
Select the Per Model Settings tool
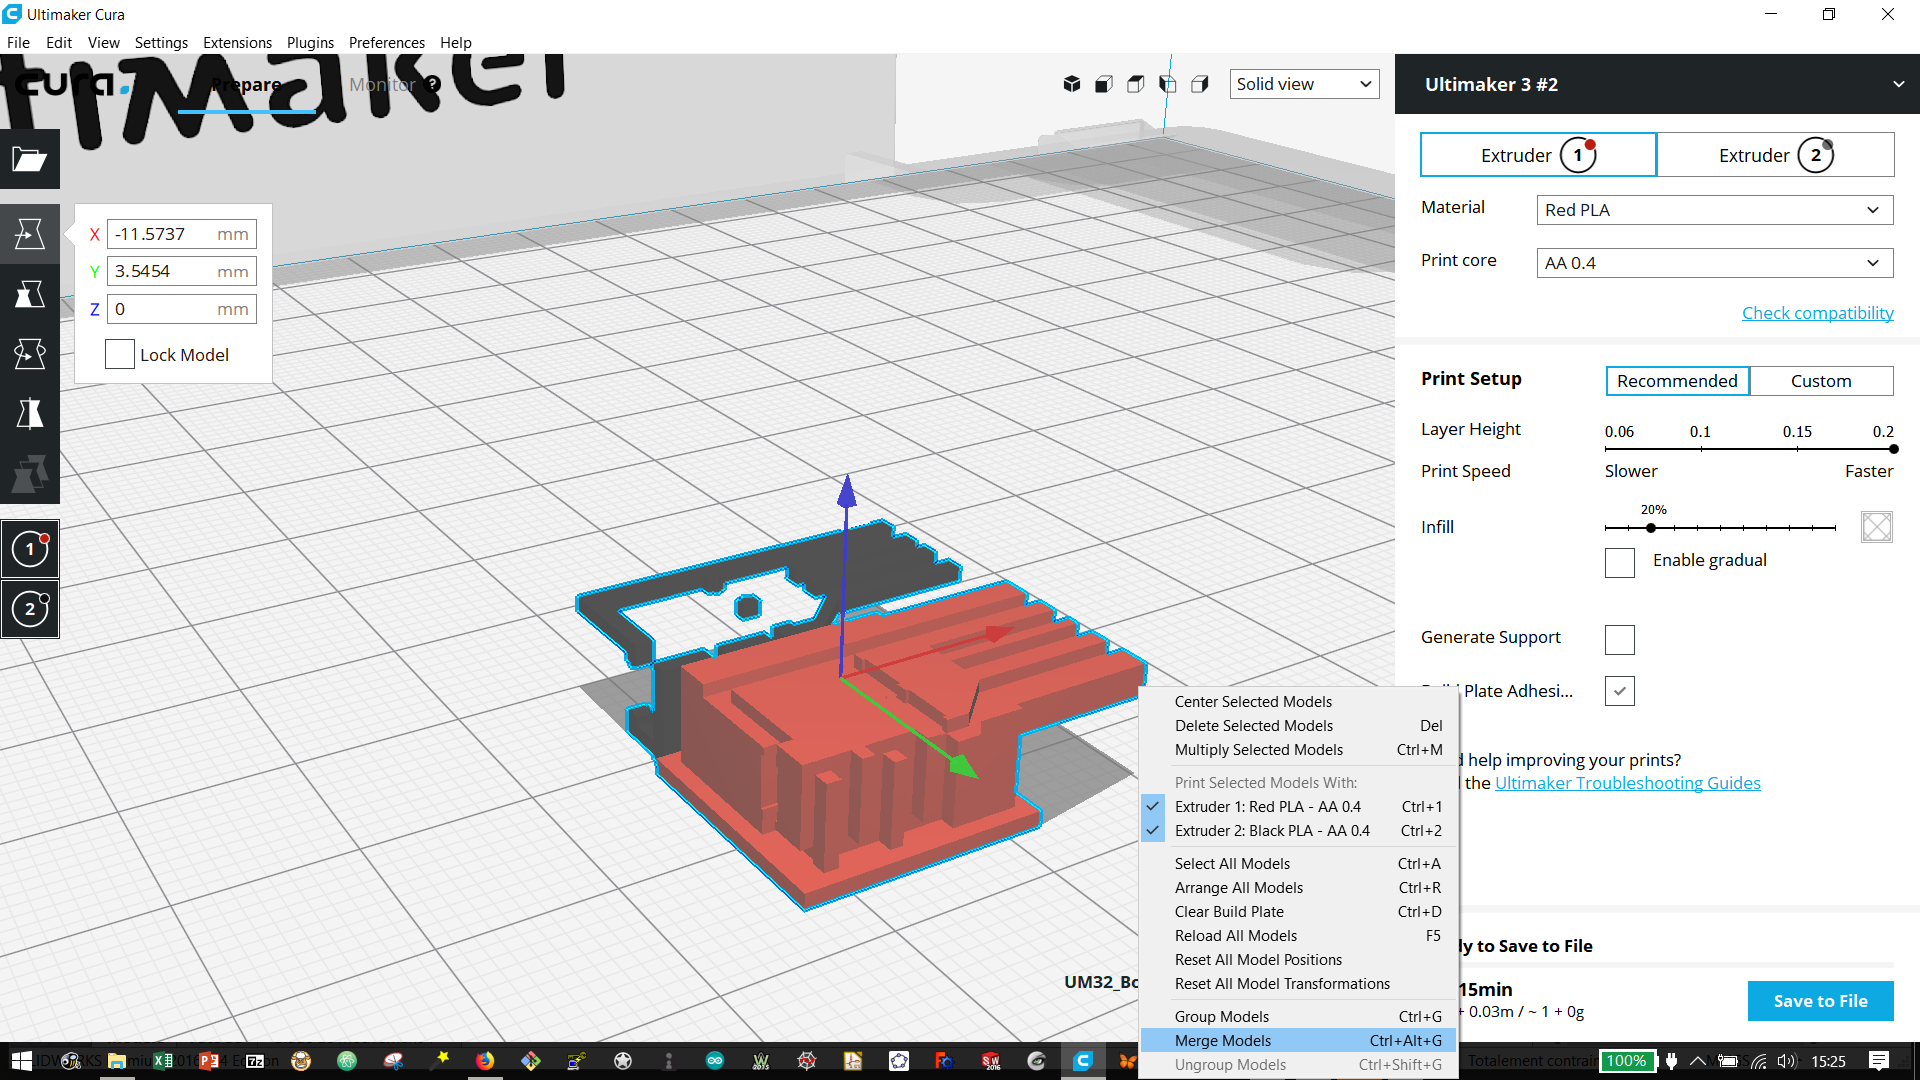(30, 474)
